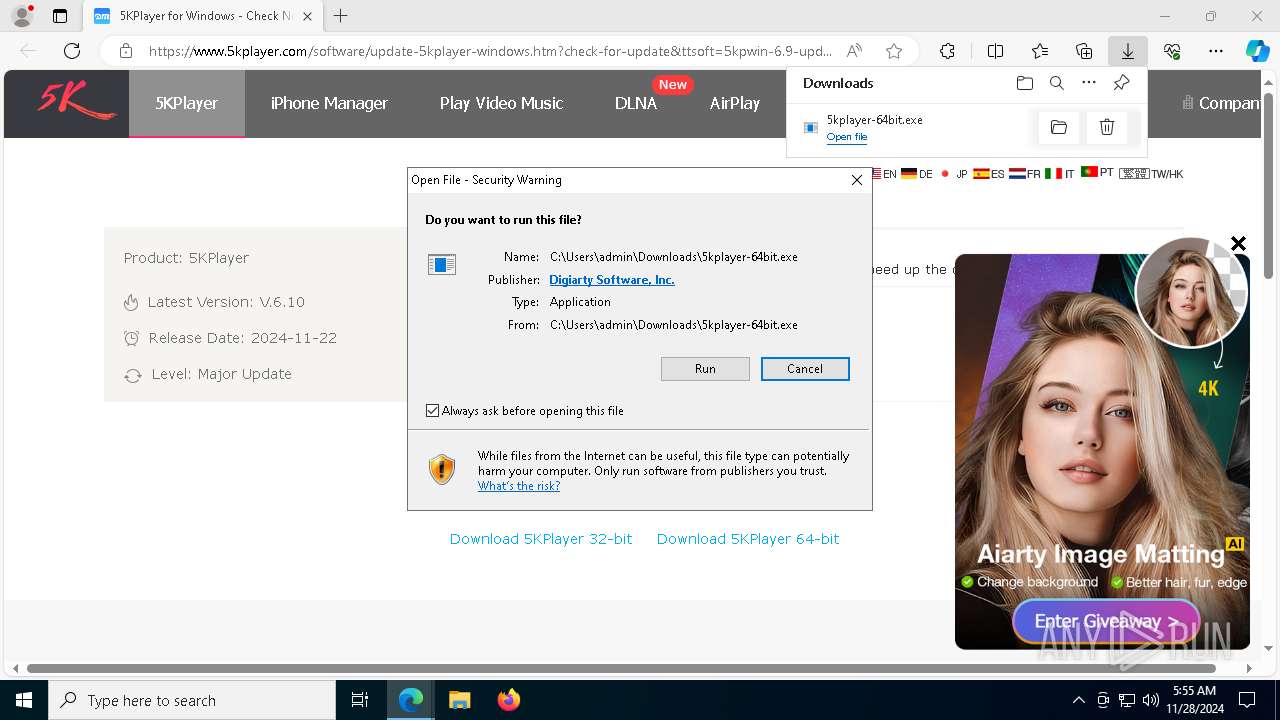
Task: Open the tab actions menu icon
Action: point(60,16)
